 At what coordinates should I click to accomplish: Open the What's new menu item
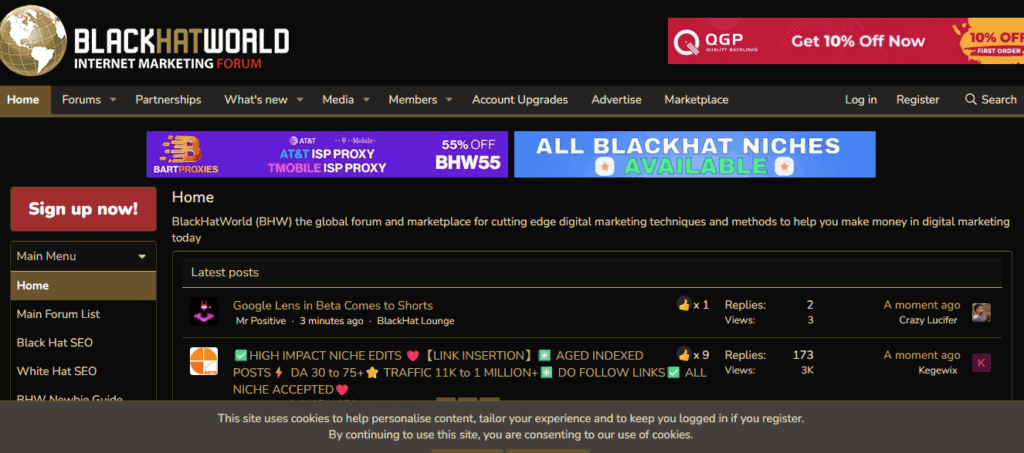255,100
